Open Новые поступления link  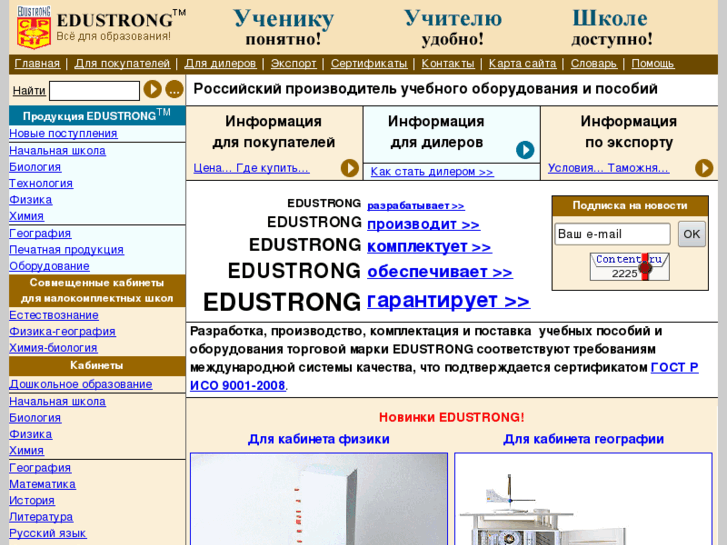tap(63, 134)
